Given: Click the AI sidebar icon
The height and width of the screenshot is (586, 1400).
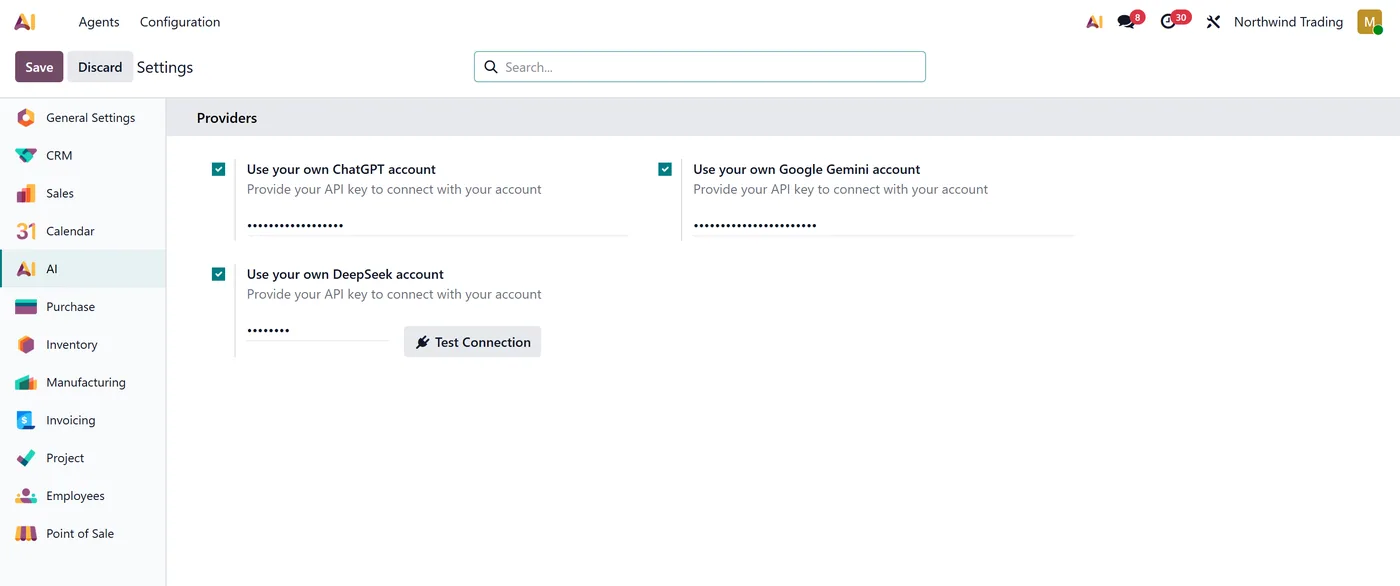Looking at the screenshot, I should 26,269.
